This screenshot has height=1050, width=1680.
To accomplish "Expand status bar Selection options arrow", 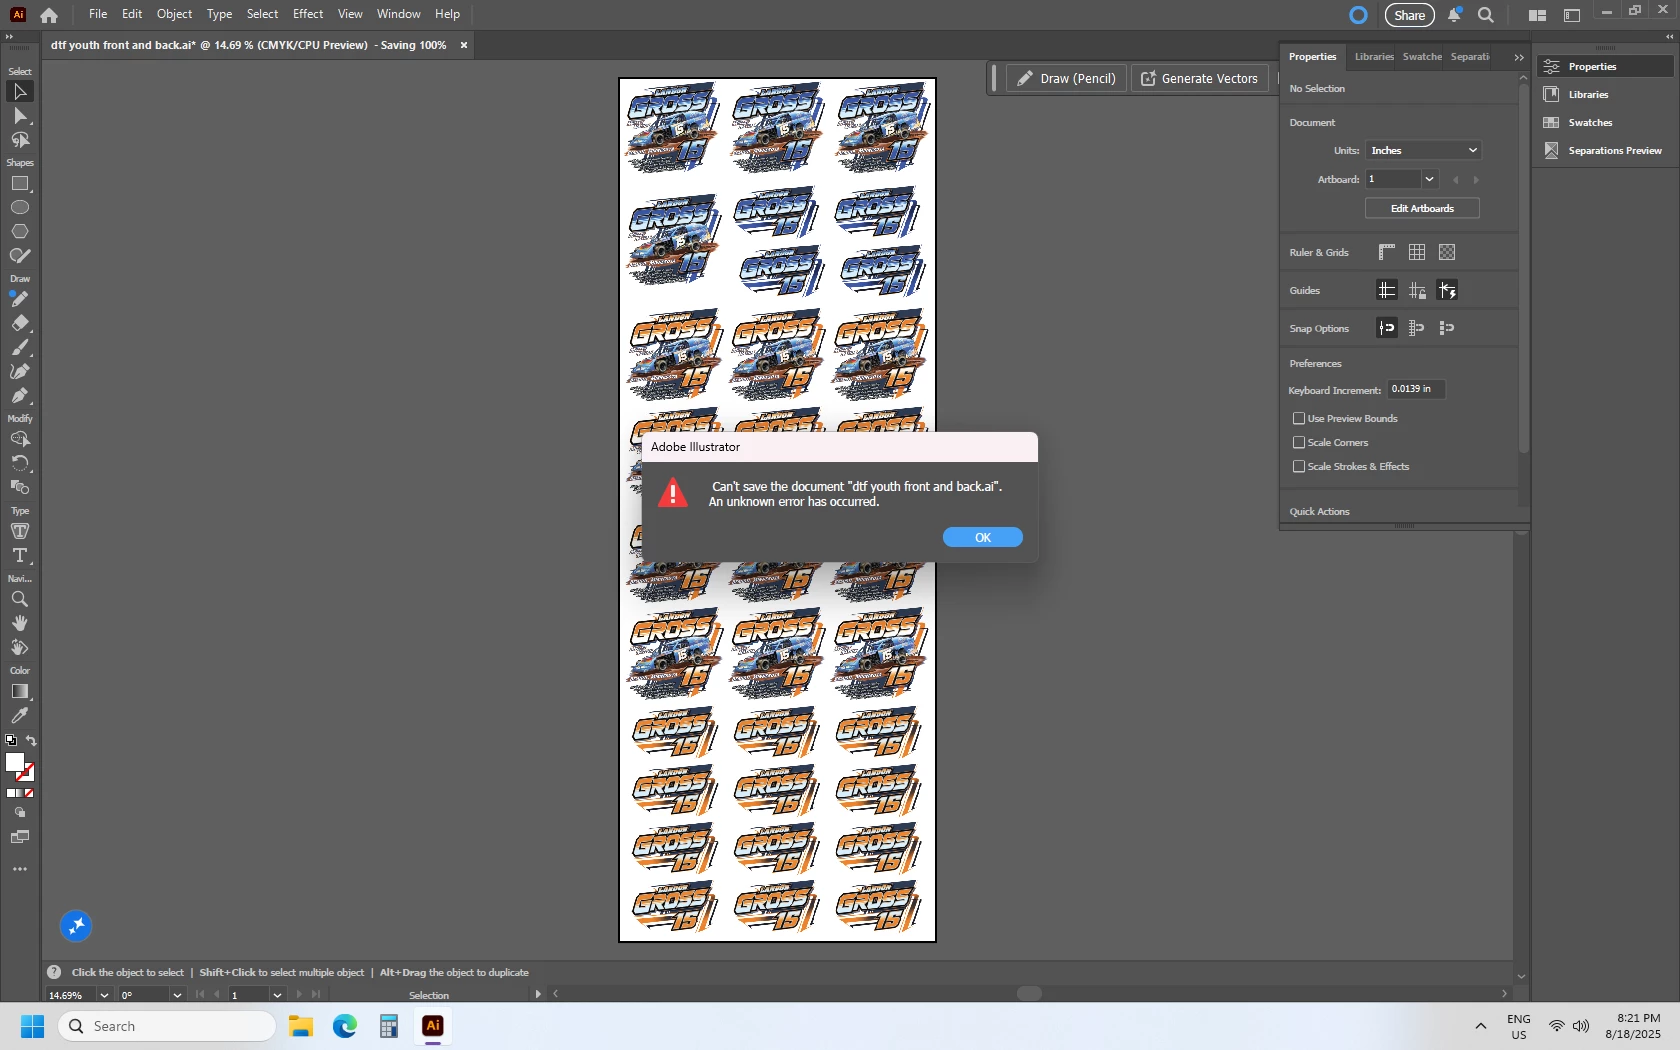I will [x=538, y=994].
